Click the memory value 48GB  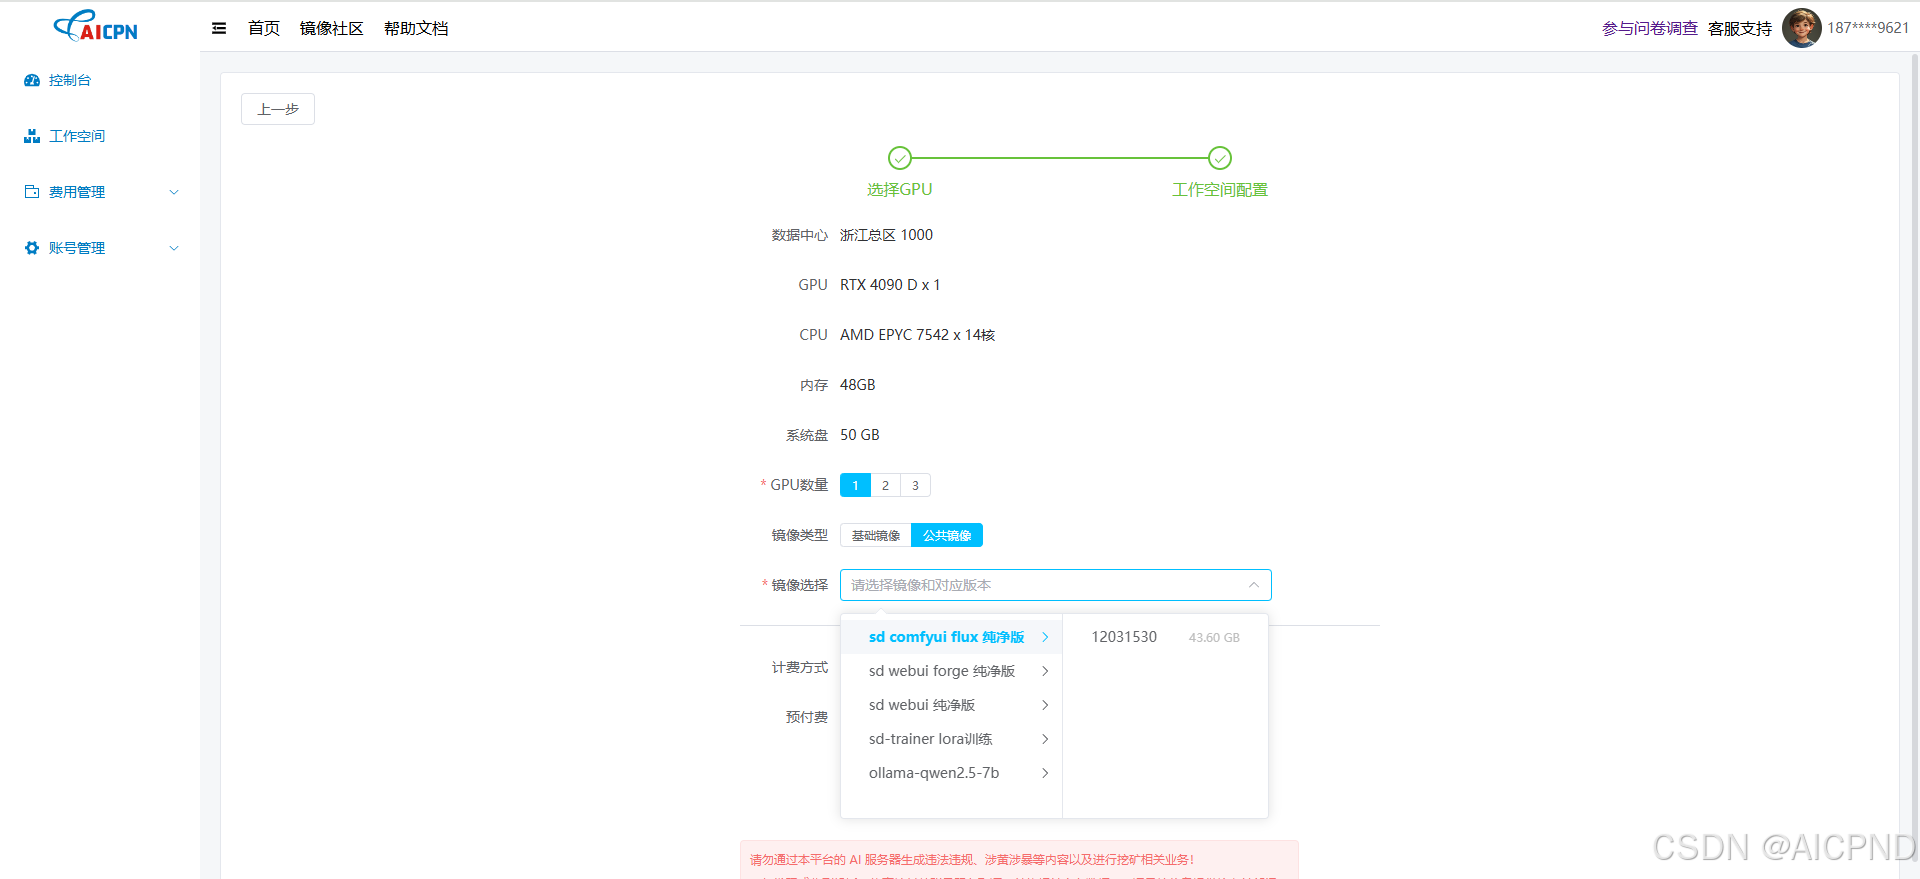858,385
